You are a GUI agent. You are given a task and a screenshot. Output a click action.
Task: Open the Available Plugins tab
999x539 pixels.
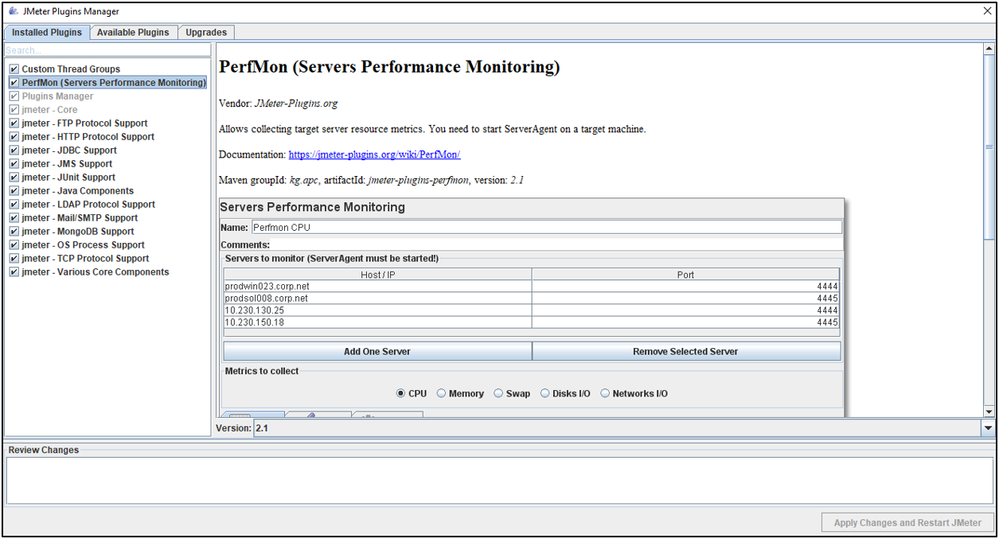(x=133, y=32)
